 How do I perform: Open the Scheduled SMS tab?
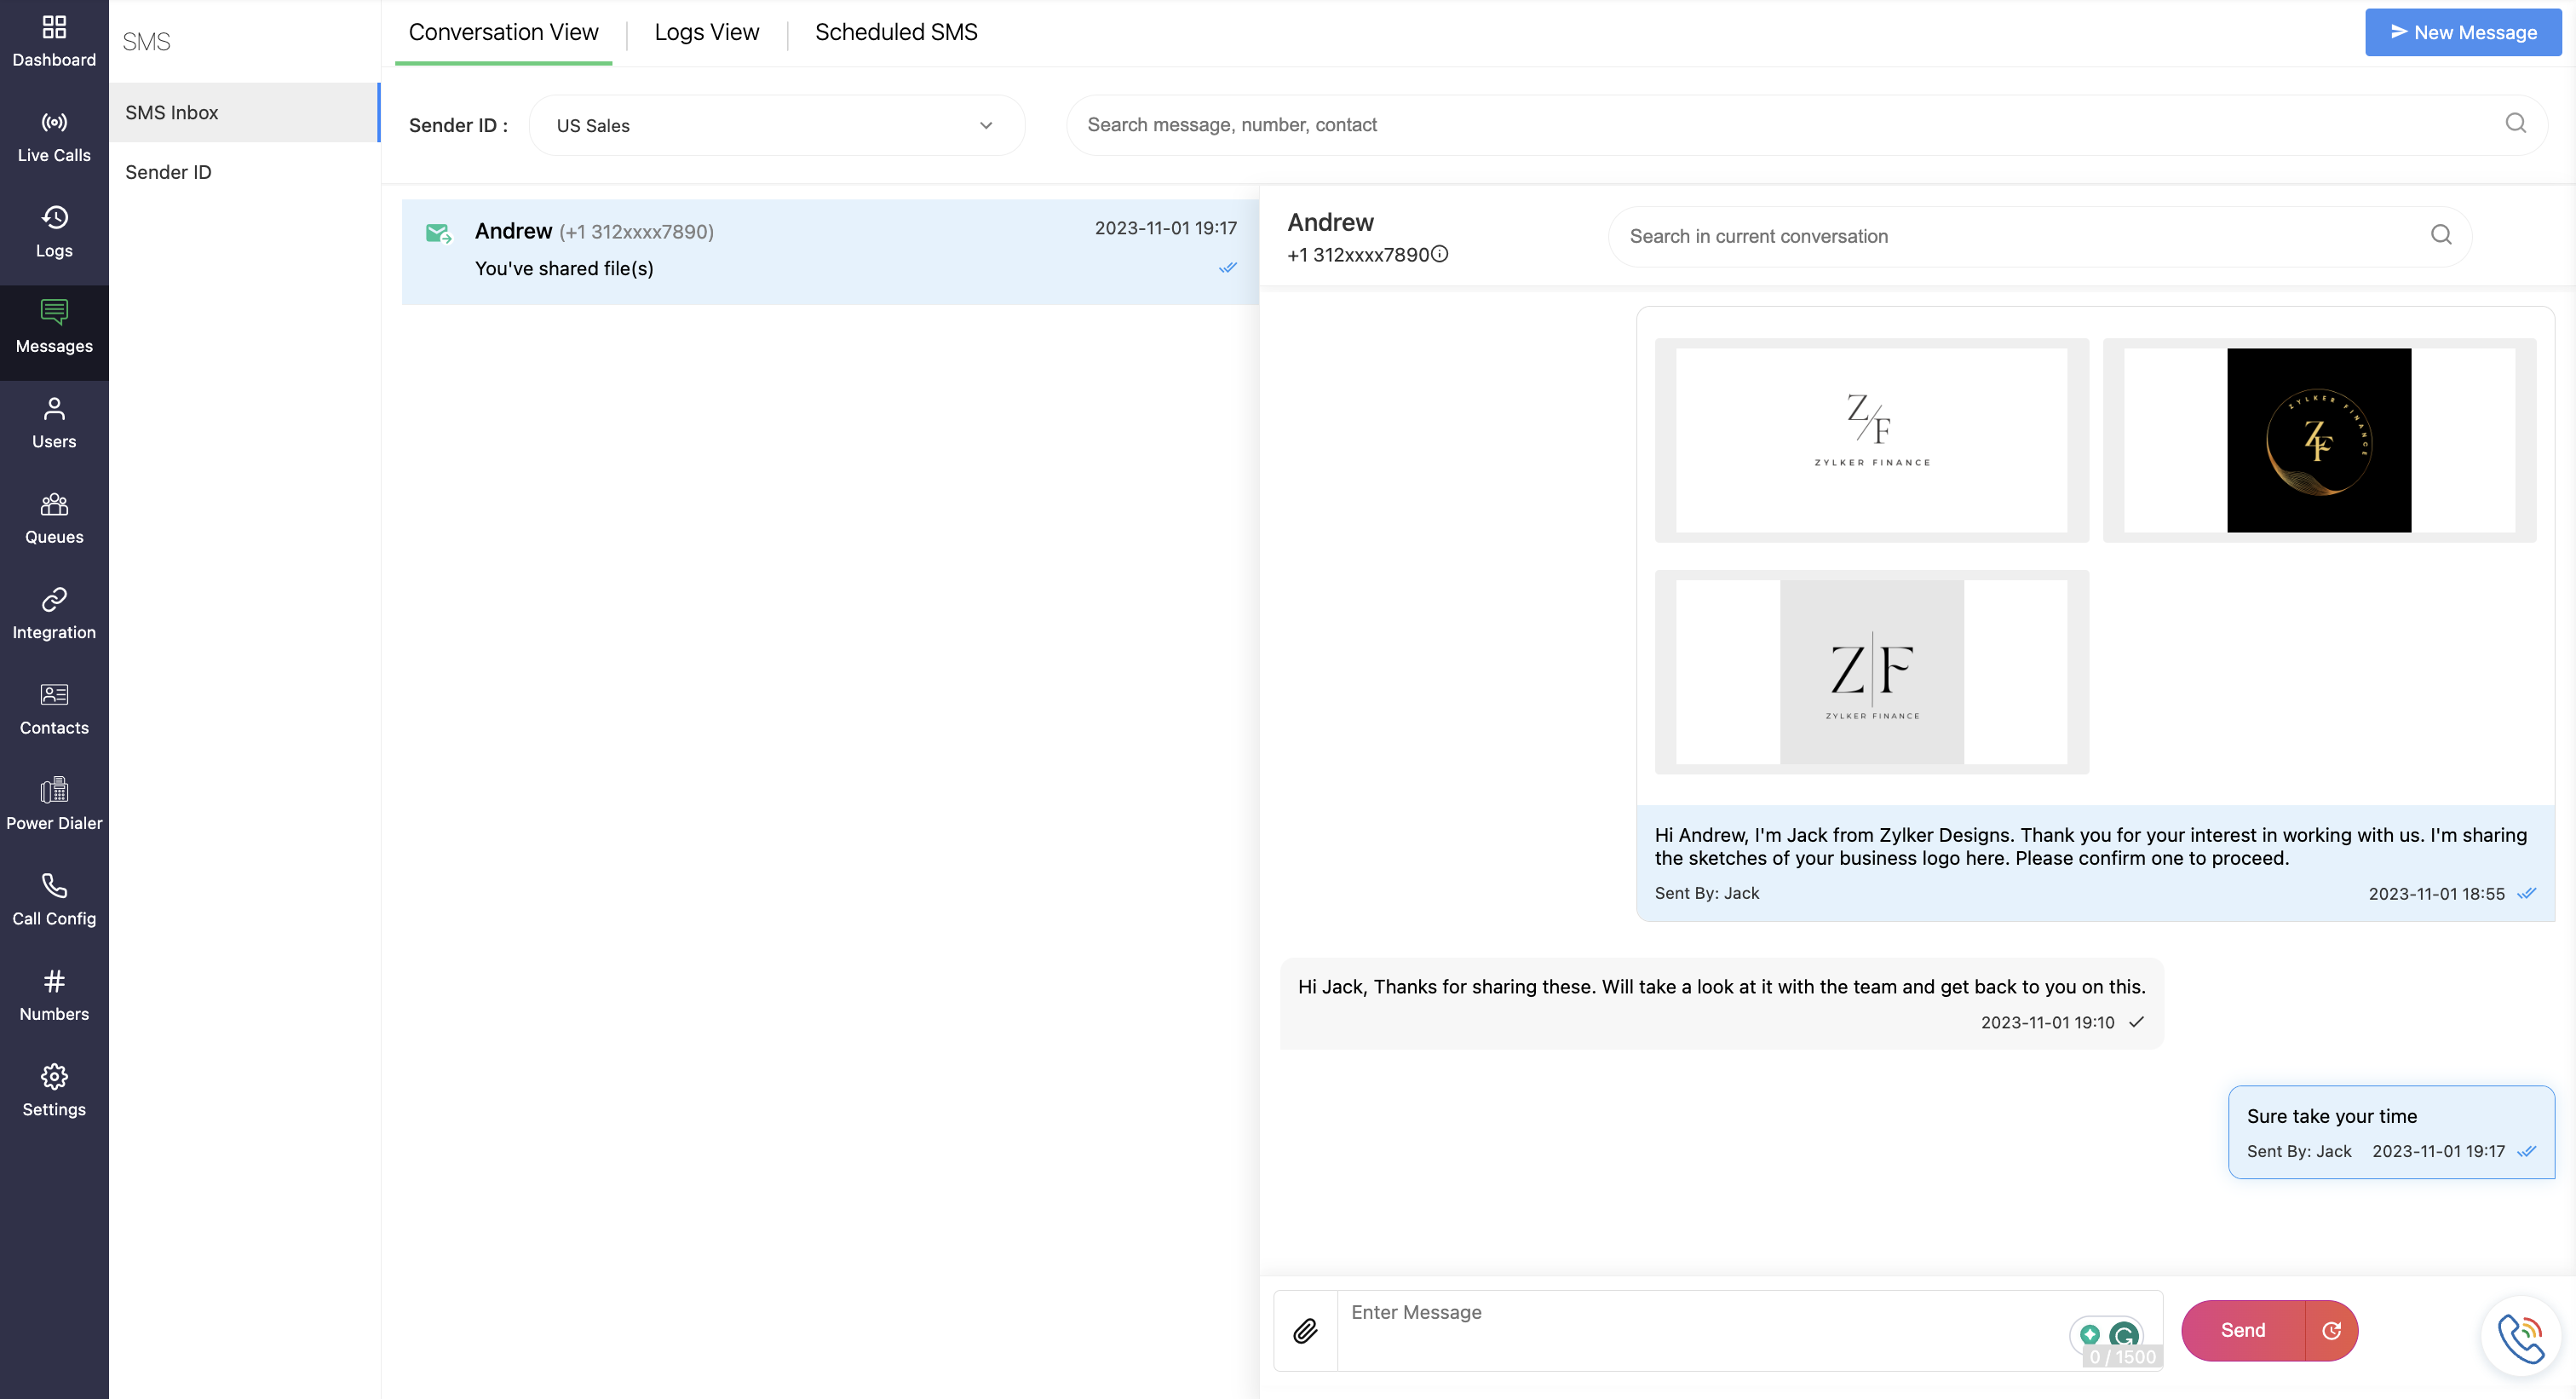coord(896,32)
